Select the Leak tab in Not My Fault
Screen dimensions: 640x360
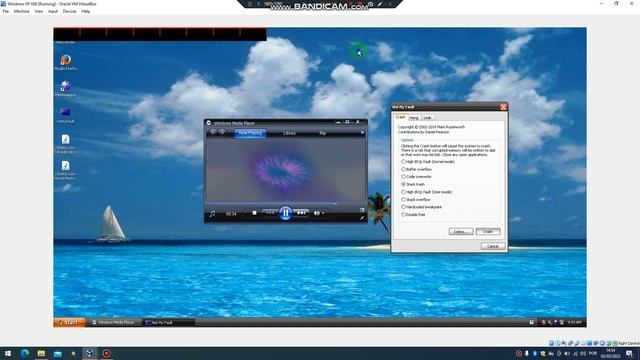click(427, 118)
